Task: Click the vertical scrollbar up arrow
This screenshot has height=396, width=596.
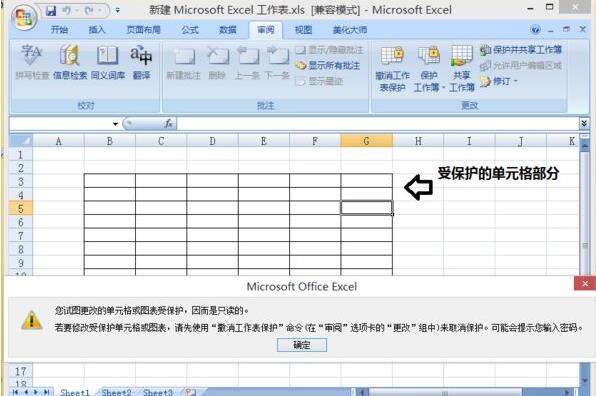Action: coord(585,145)
